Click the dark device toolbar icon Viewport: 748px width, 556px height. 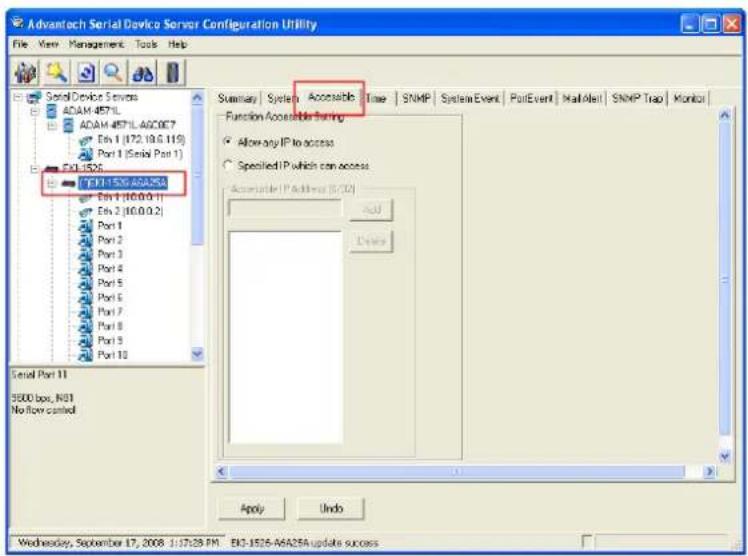(172, 73)
